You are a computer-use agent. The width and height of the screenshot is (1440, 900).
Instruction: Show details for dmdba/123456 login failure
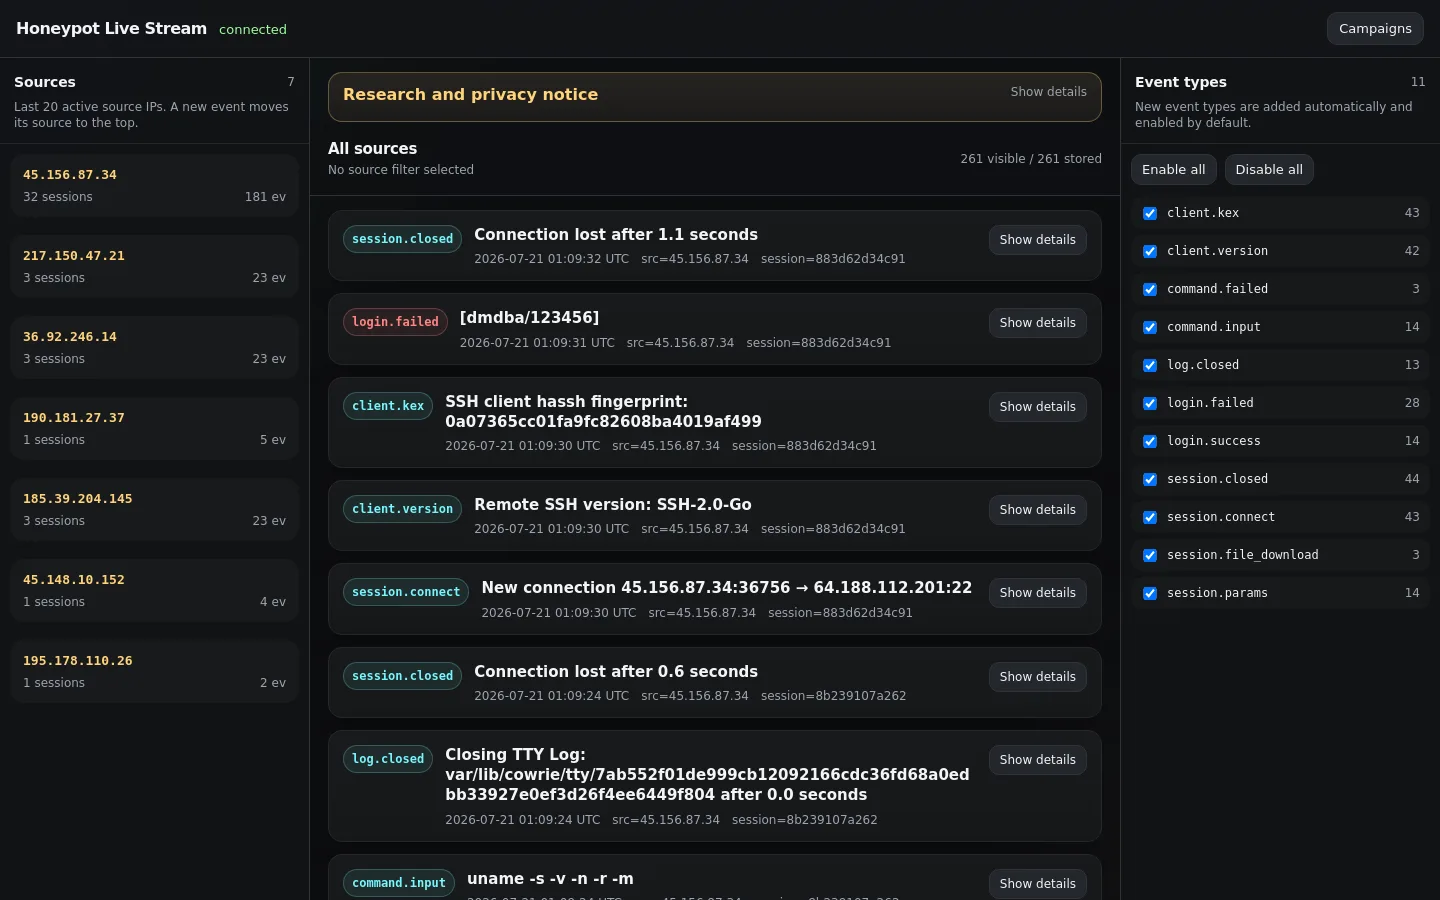(x=1037, y=323)
